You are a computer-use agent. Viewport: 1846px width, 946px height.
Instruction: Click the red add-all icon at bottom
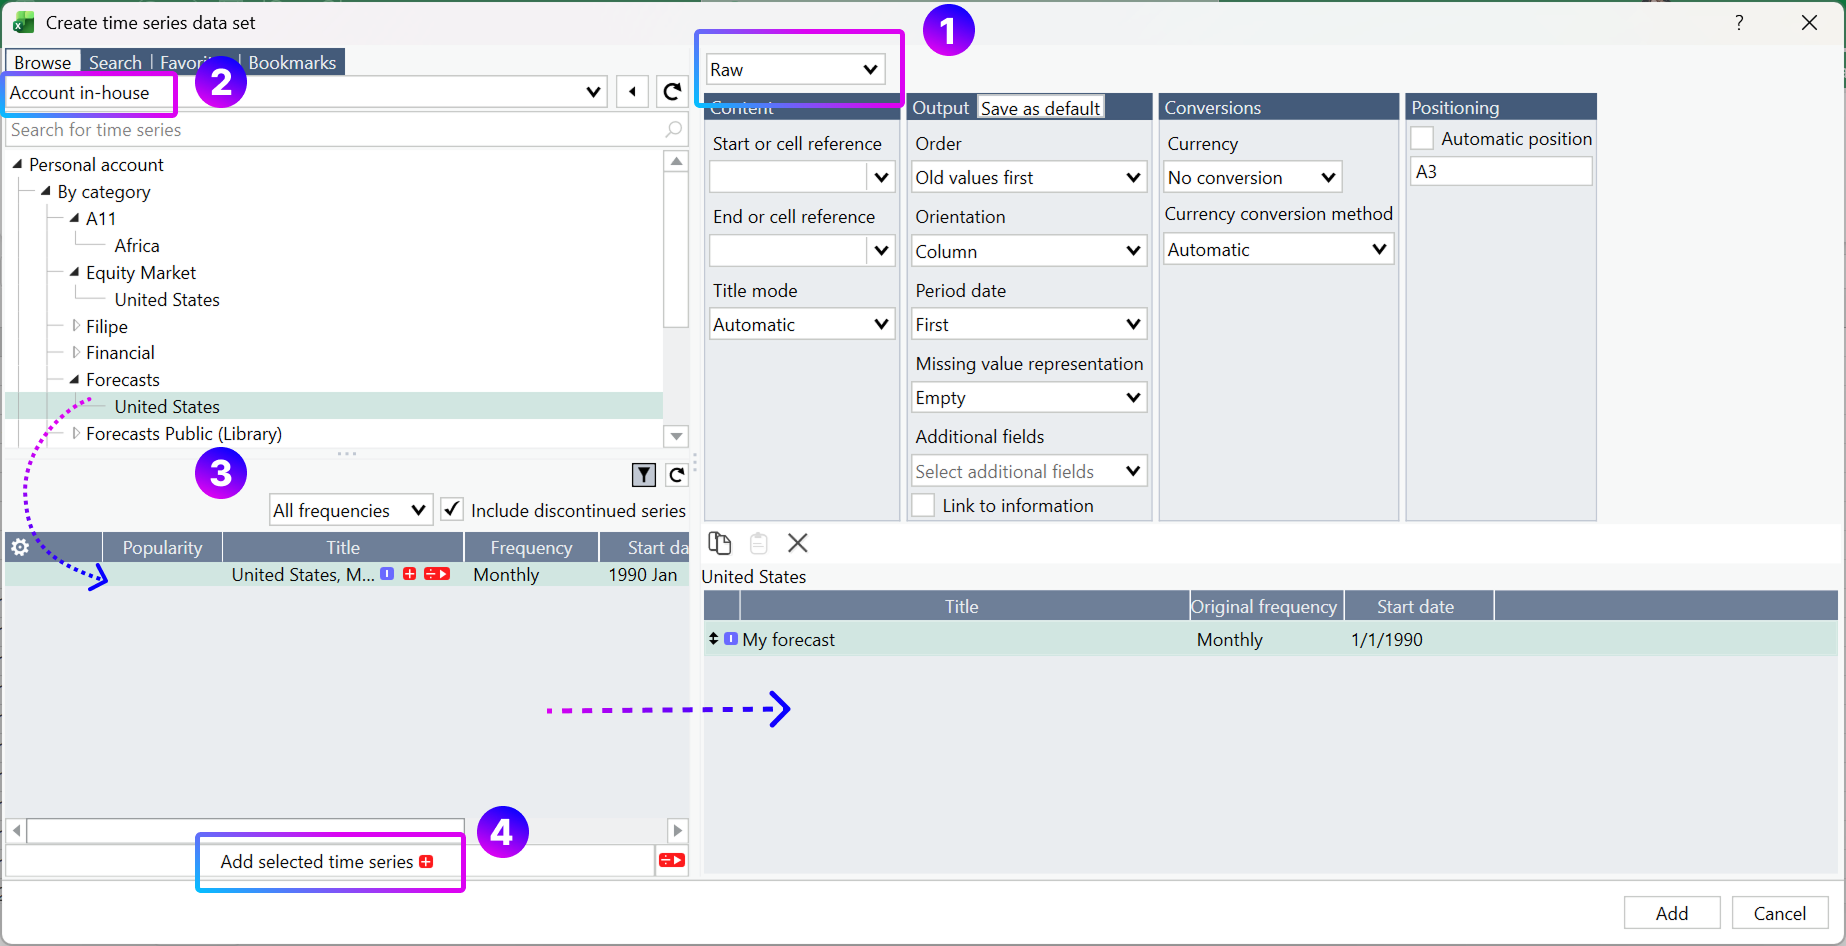[672, 860]
